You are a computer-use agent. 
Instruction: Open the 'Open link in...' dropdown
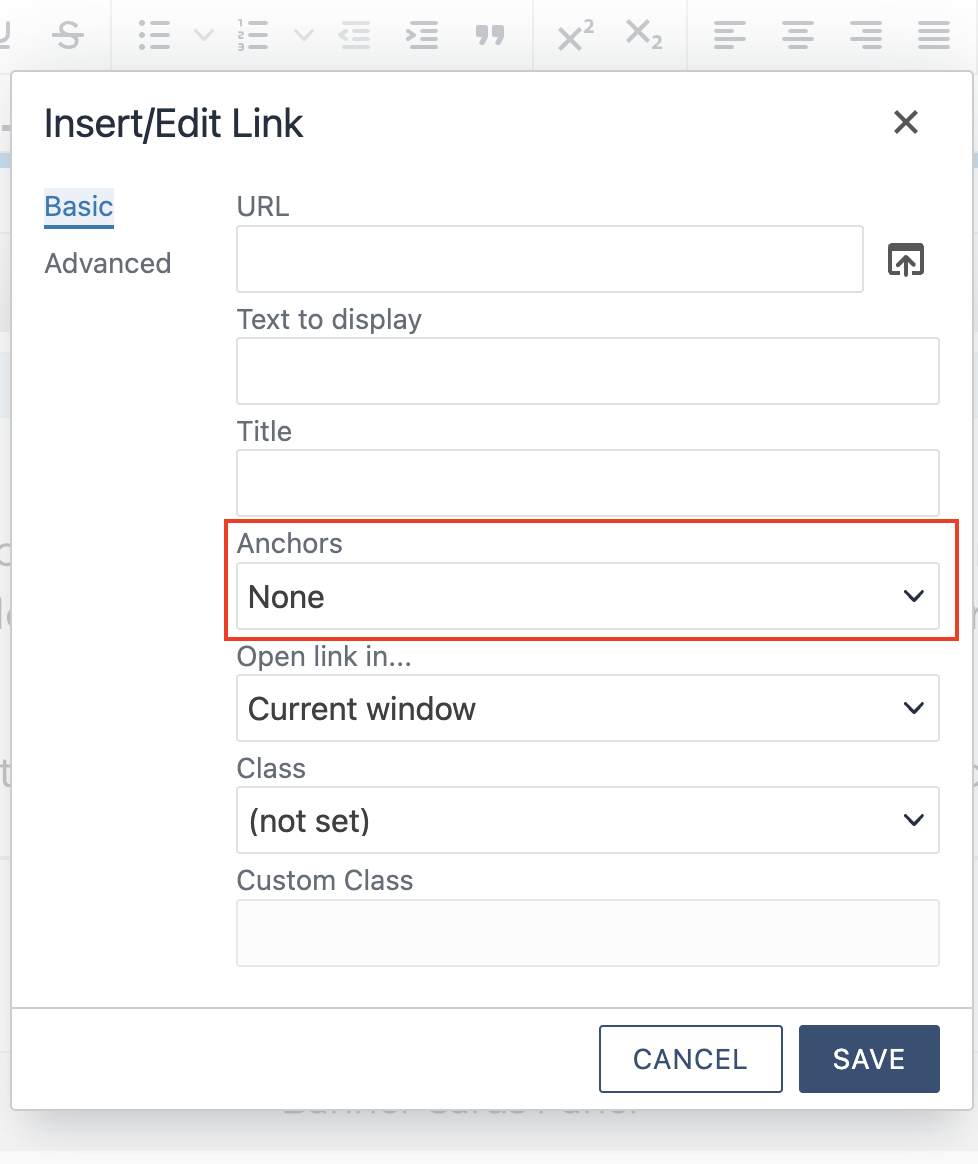click(x=588, y=708)
